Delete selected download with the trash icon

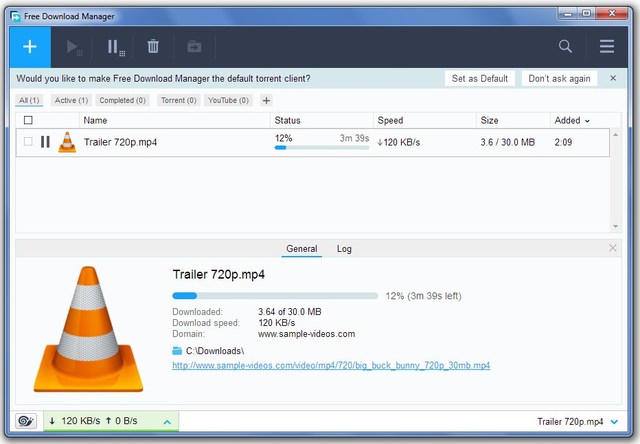(153, 47)
